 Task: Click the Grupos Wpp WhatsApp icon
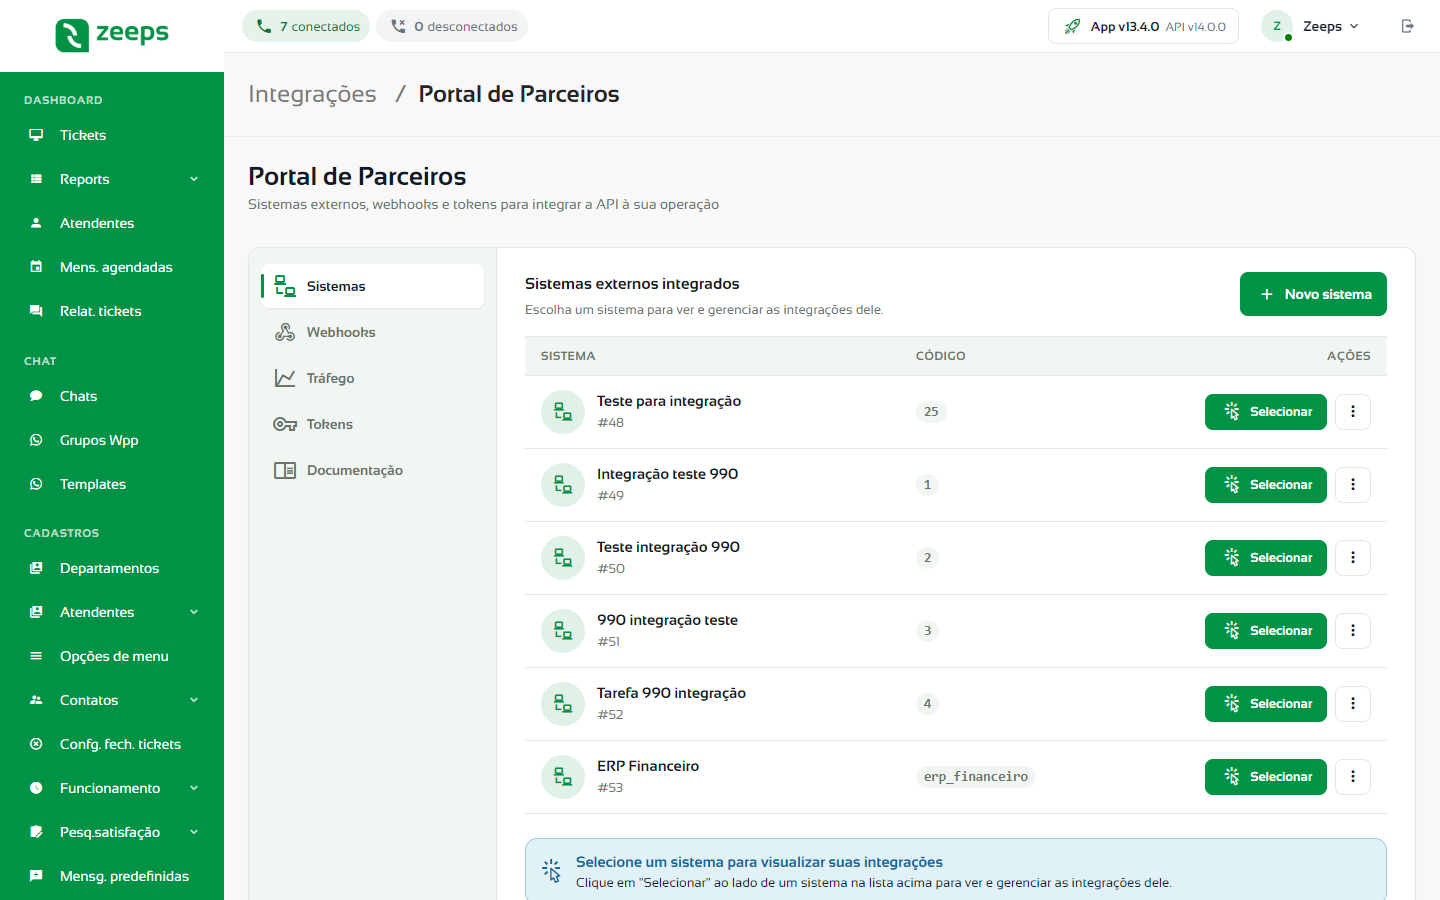pos(36,440)
